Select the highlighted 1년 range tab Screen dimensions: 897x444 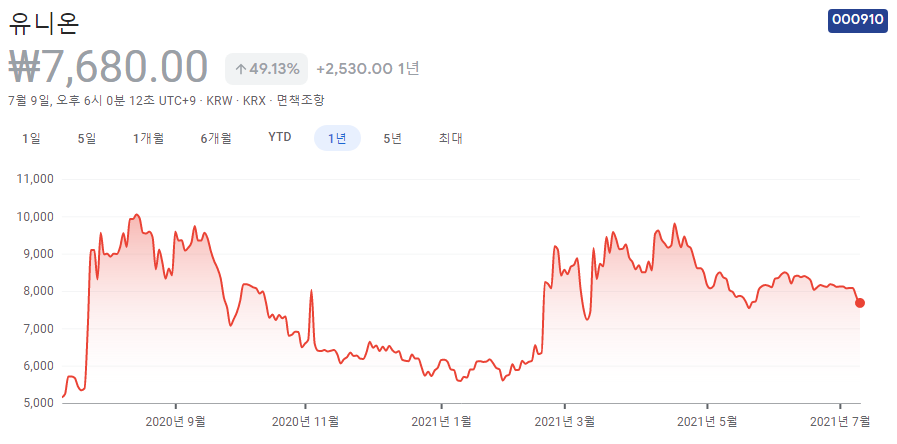coord(338,138)
